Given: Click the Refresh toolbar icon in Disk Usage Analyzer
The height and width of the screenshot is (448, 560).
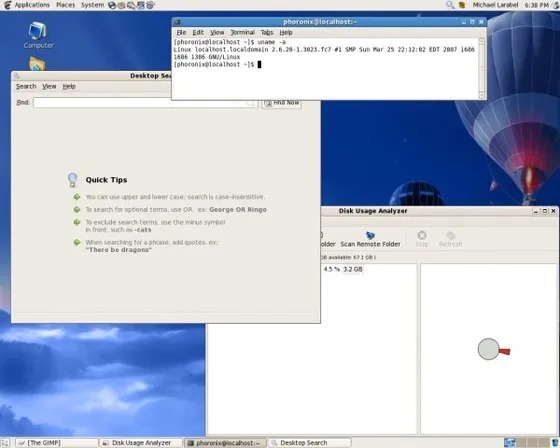Looking at the screenshot, I should (x=451, y=235).
